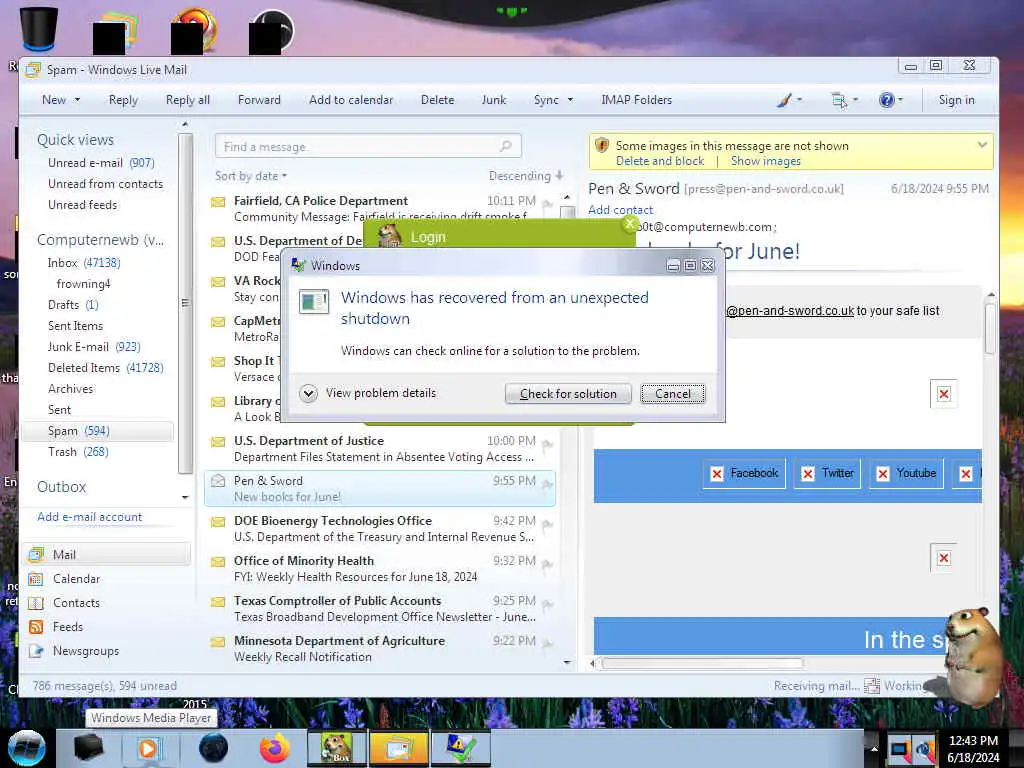Switch to Newsgroups view
The width and height of the screenshot is (1024, 768).
coord(86,650)
